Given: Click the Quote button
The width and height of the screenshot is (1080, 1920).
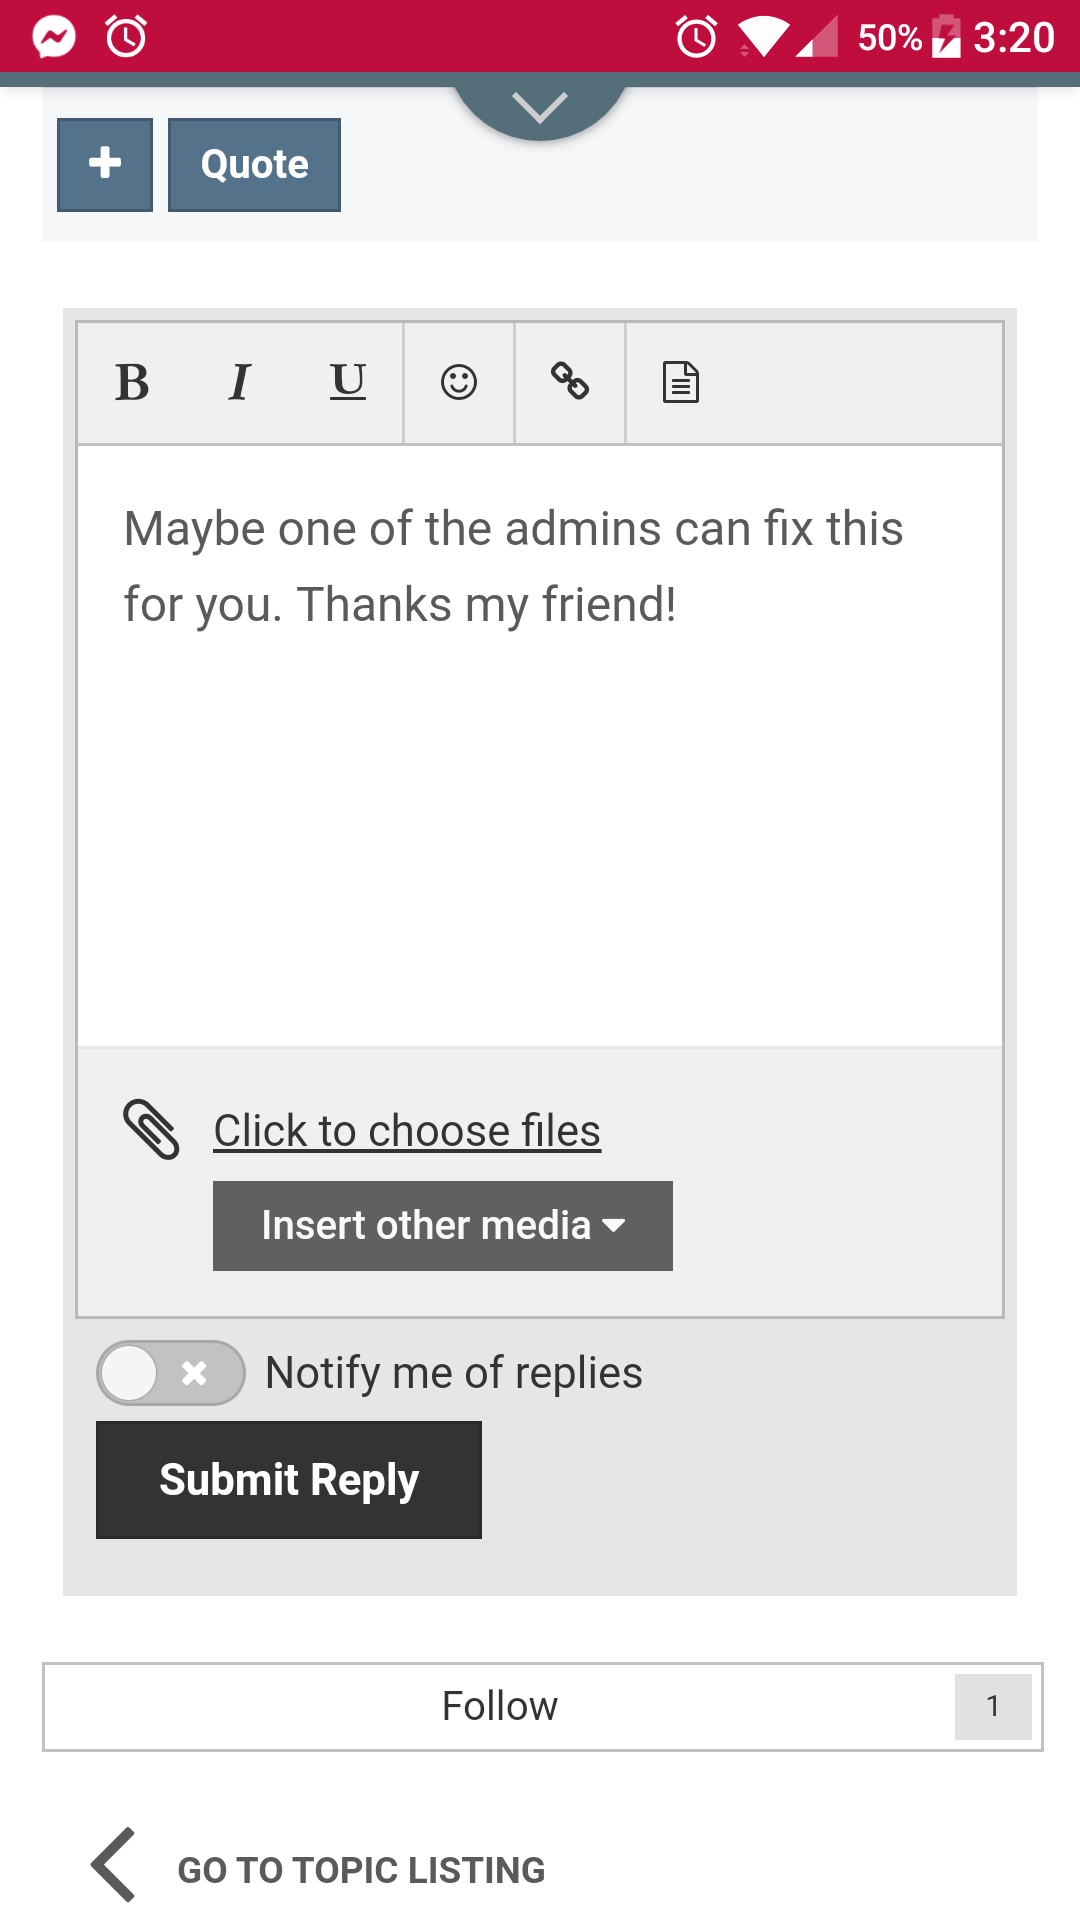Looking at the screenshot, I should 254,165.
